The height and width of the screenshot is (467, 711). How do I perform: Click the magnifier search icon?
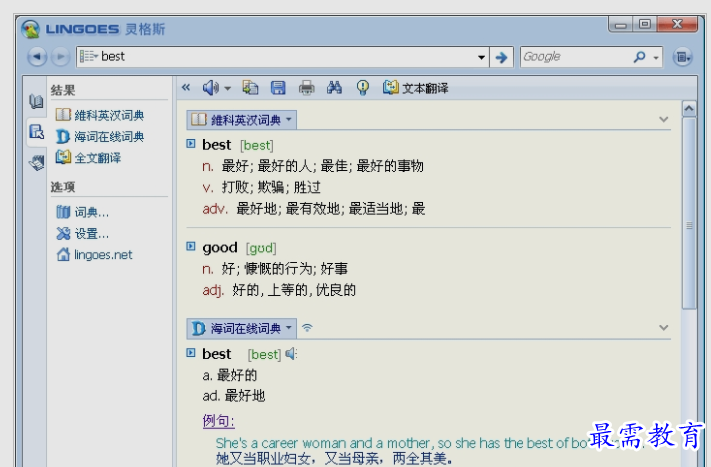click(x=639, y=57)
